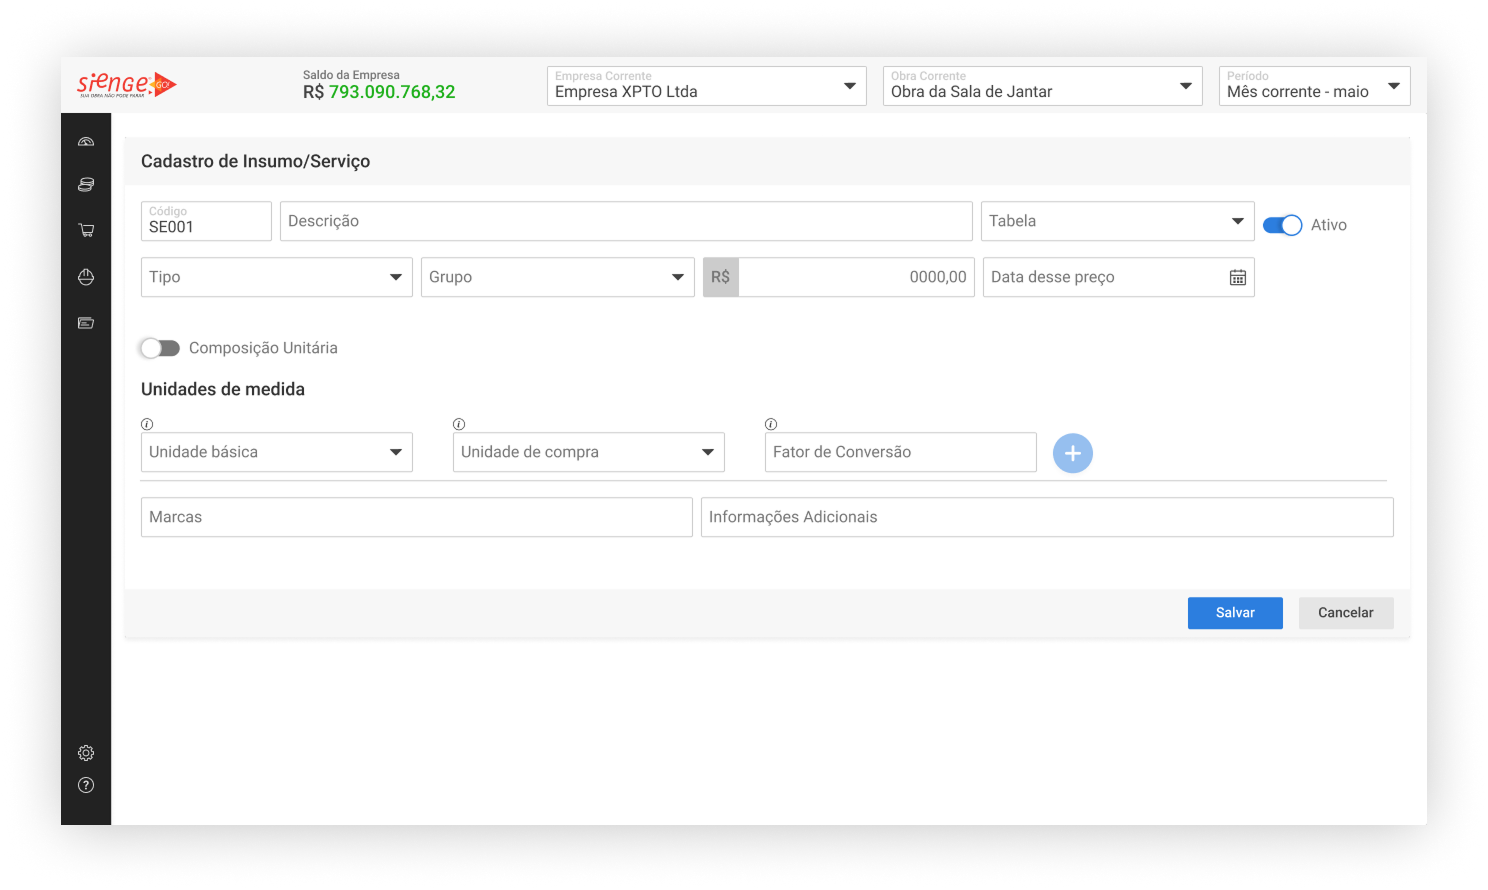Disable the Ativo toggle switch
1488x890 pixels.
pos(1282,225)
